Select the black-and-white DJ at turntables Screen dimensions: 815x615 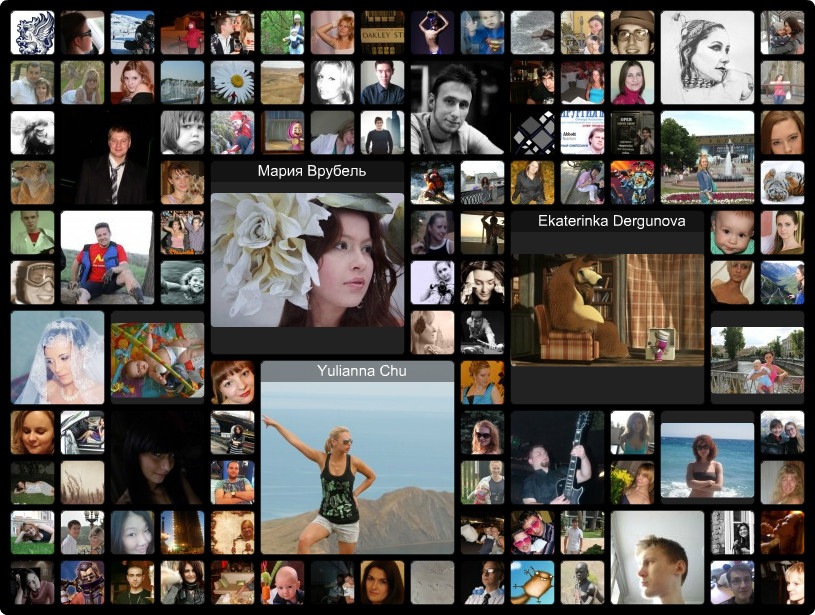tap(482, 333)
